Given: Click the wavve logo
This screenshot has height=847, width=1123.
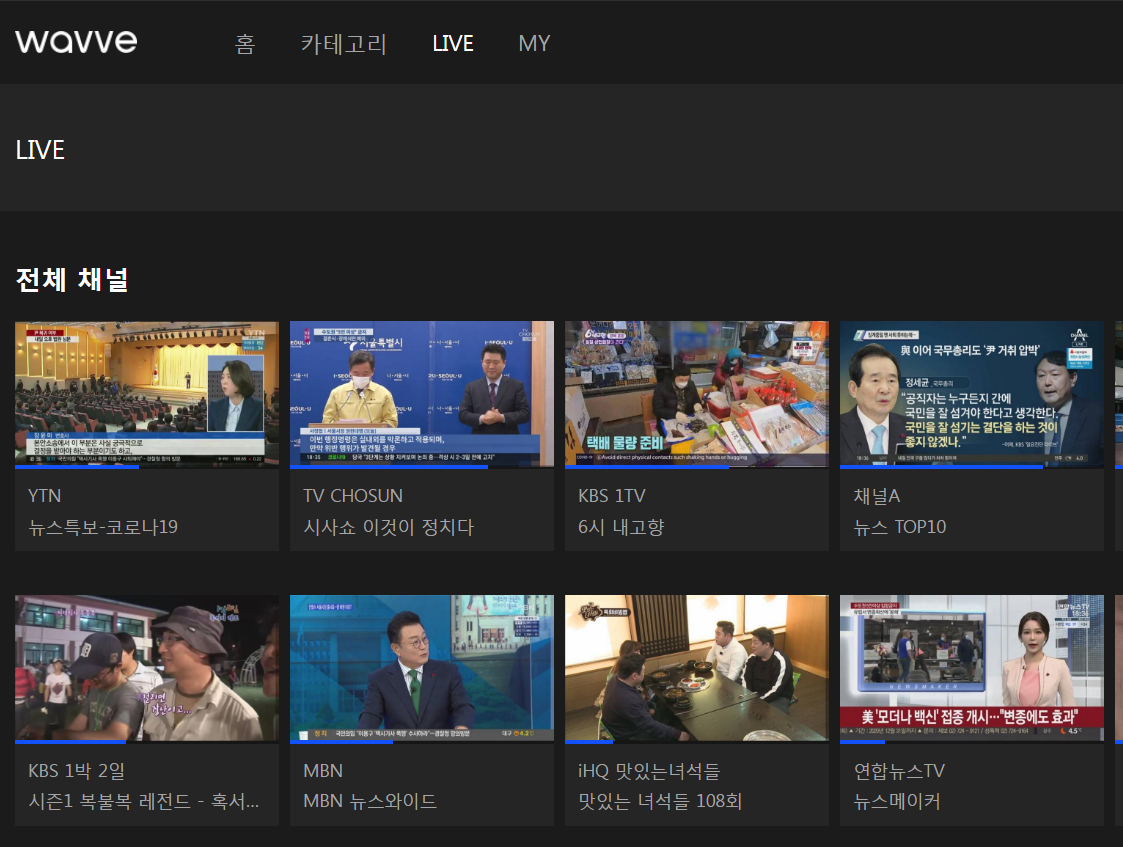Looking at the screenshot, I should [76, 42].
